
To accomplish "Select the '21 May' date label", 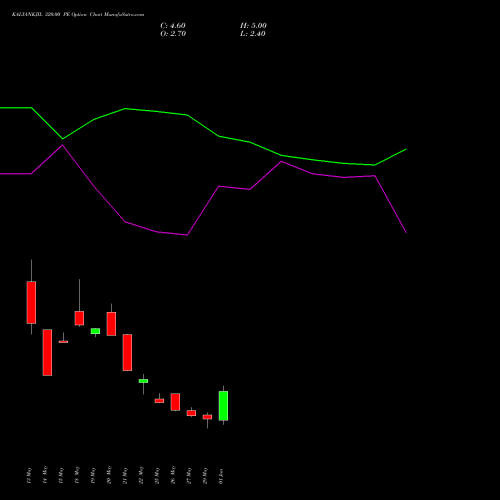I will pyautogui.click(x=125, y=476).
